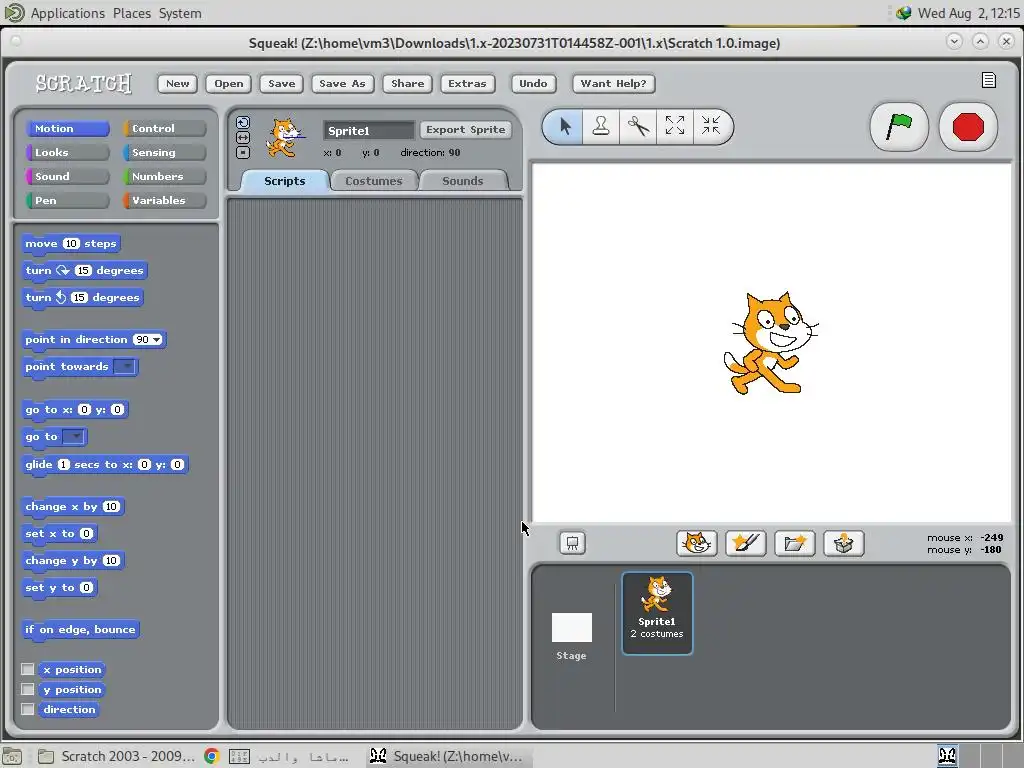Screen dimensions: 1024x768
Task: Click the green flag to start scripts
Action: (899, 127)
